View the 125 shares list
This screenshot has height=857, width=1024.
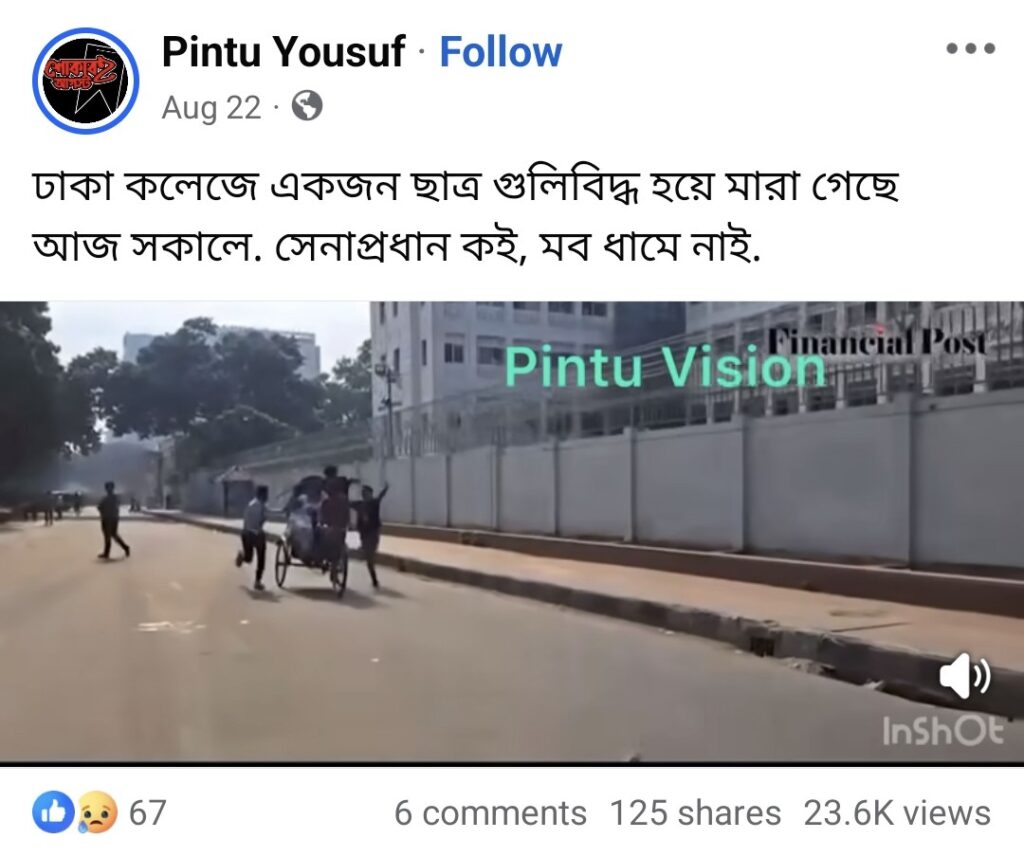tap(695, 813)
